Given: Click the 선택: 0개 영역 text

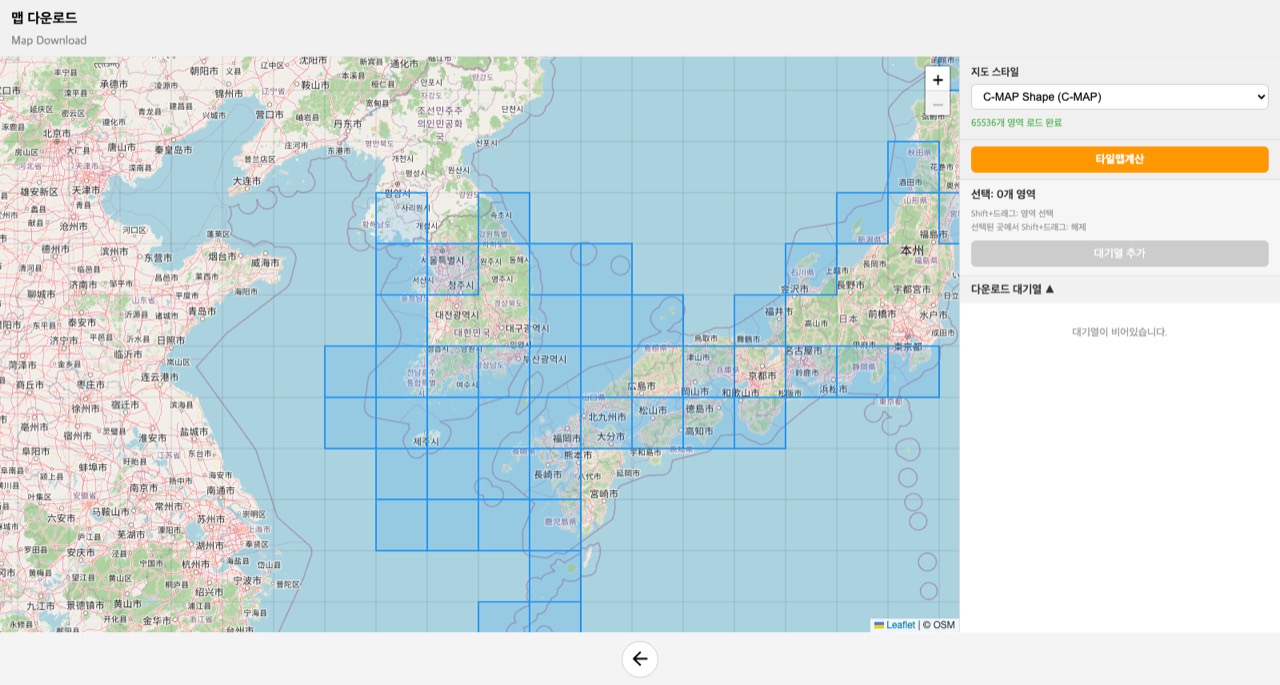Looking at the screenshot, I should (1003, 194).
